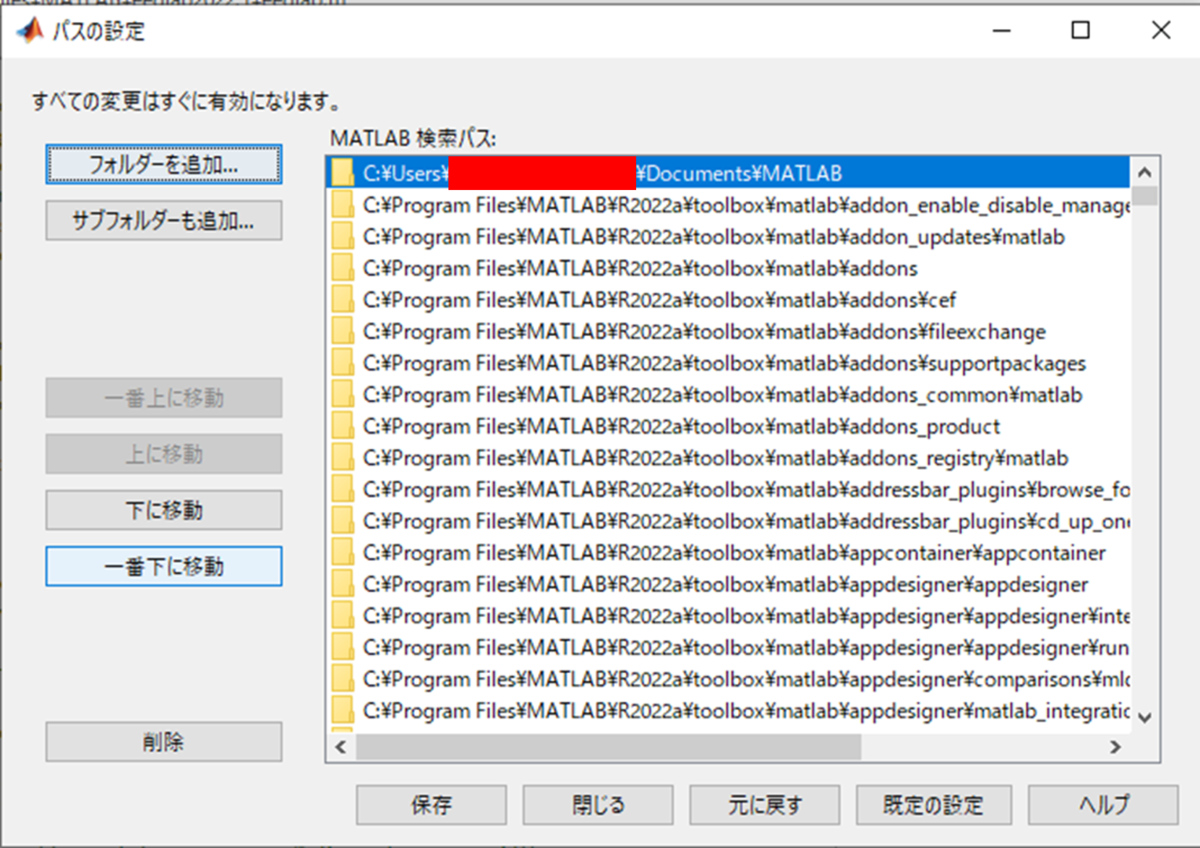
Task: Click folder icon of Documents¥MATLAB row
Action: click(x=343, y=174)
